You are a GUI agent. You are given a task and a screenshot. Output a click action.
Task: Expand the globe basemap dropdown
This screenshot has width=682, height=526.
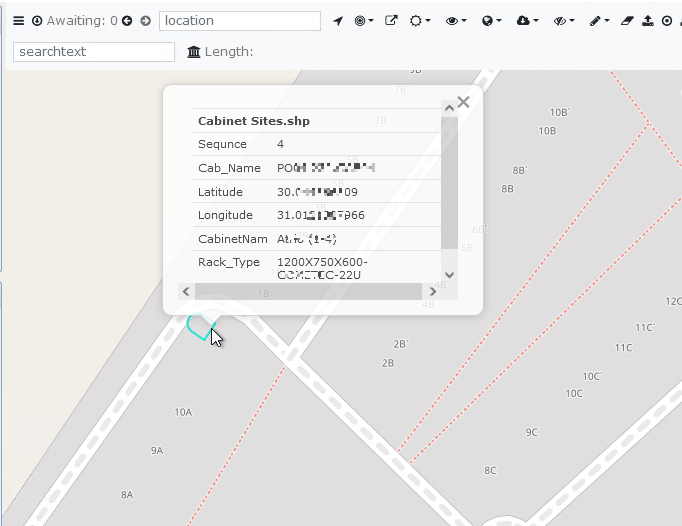pyautogui.click(x=491, y=21)
